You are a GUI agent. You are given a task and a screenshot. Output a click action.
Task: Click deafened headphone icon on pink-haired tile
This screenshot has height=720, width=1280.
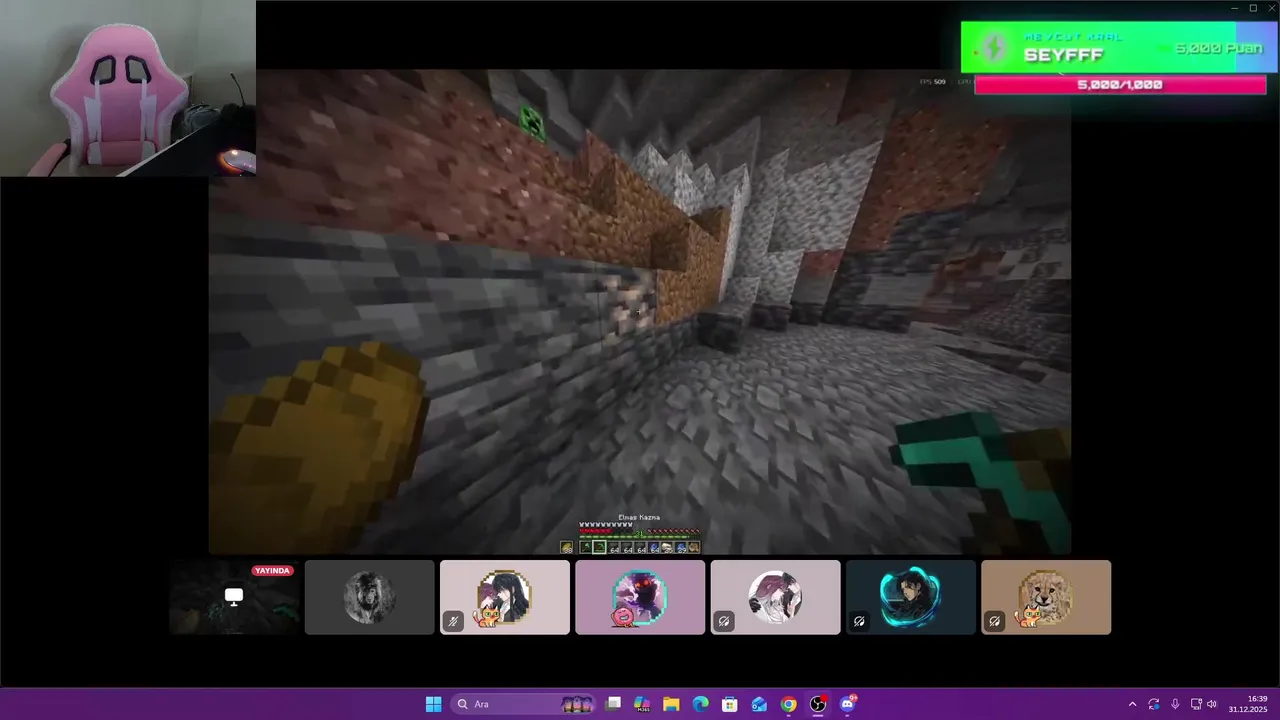[x=724, y=621]
